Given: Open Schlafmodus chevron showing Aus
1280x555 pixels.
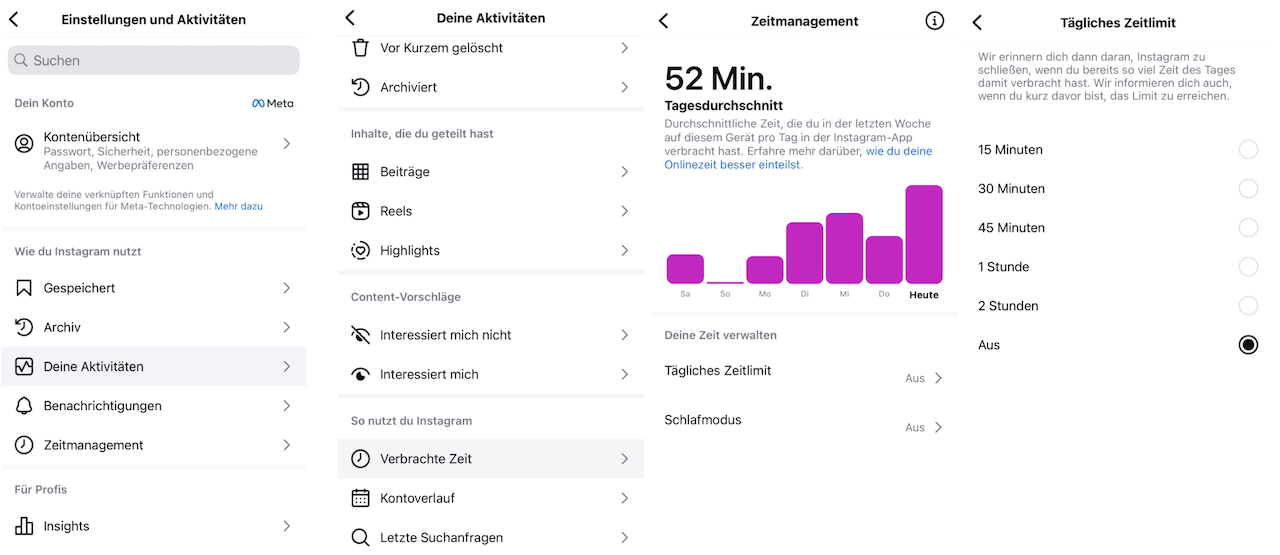Looking at the screenshot, I should (938, 427).
